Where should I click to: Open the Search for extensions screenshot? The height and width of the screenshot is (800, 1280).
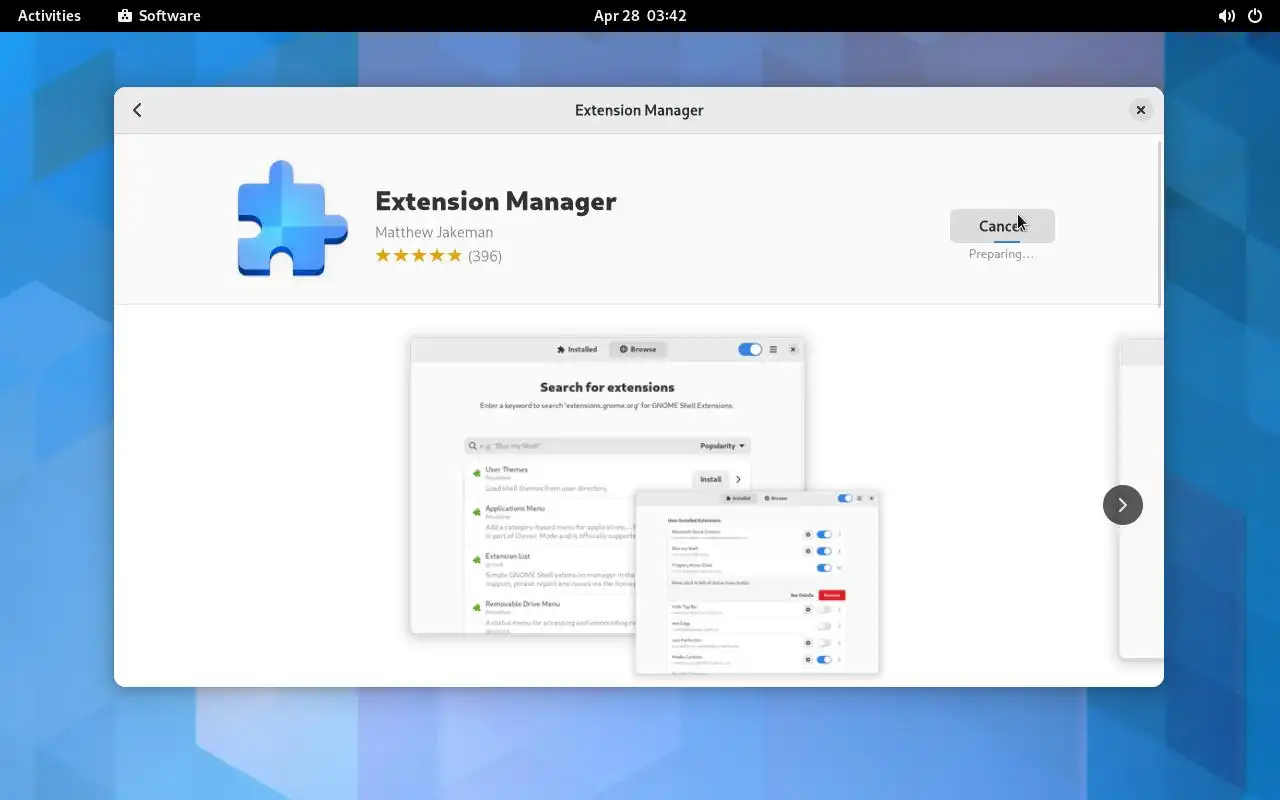click(x=644, y=505)
